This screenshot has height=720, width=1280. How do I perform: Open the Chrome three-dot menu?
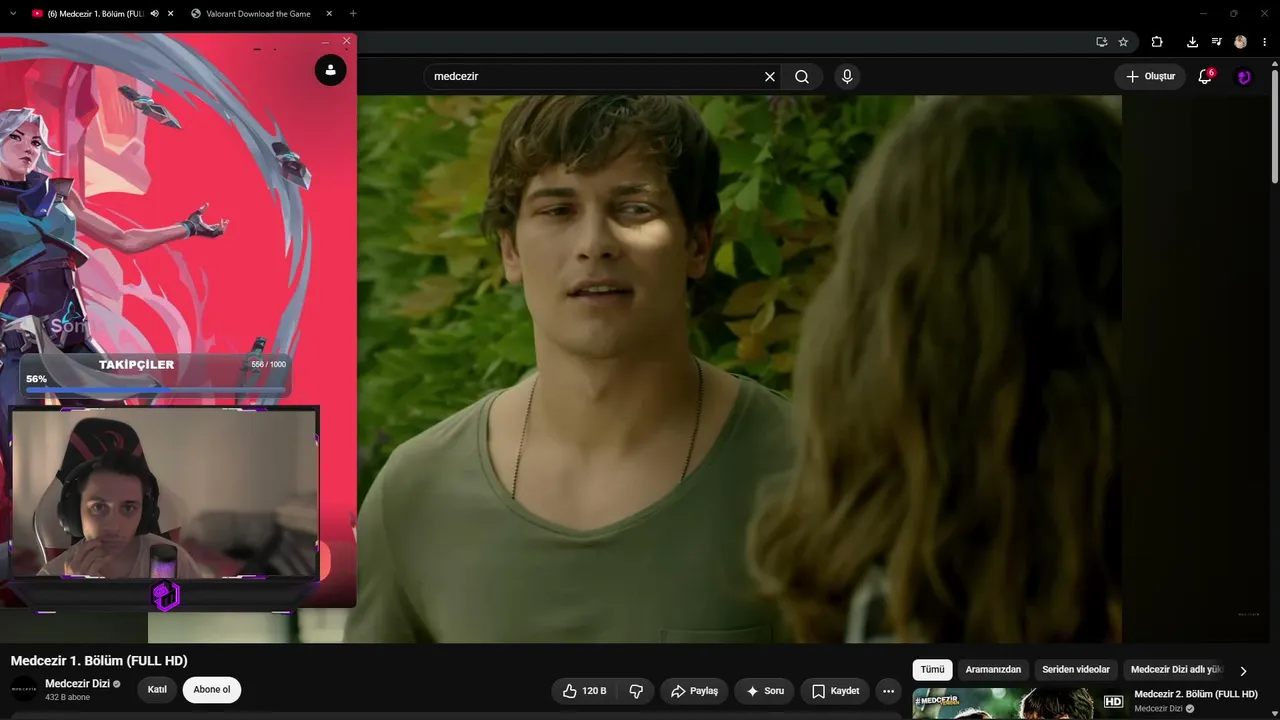point(1265,42)
